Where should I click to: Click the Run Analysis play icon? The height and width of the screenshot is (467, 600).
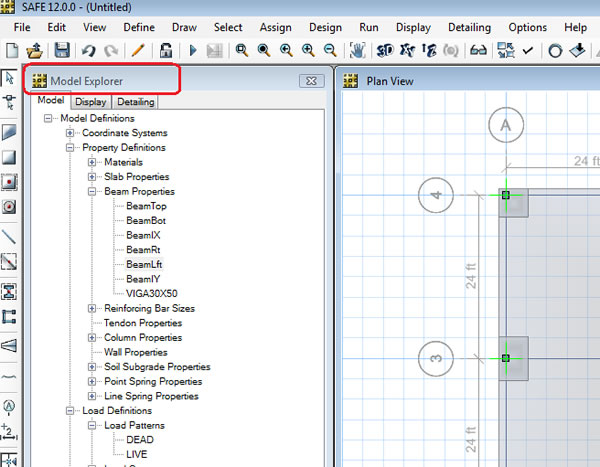[193, 49]
